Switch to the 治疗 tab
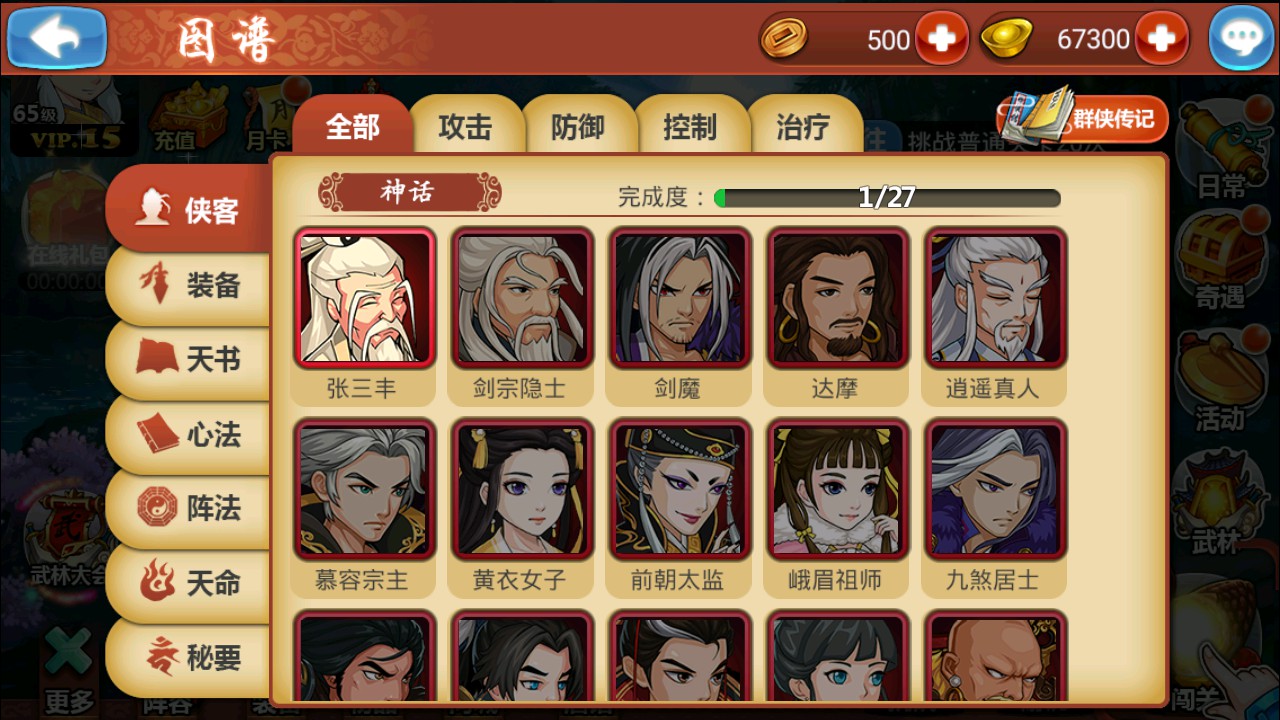The height and width of the screenshot is (720, 1280). click(x=804, y=127)
